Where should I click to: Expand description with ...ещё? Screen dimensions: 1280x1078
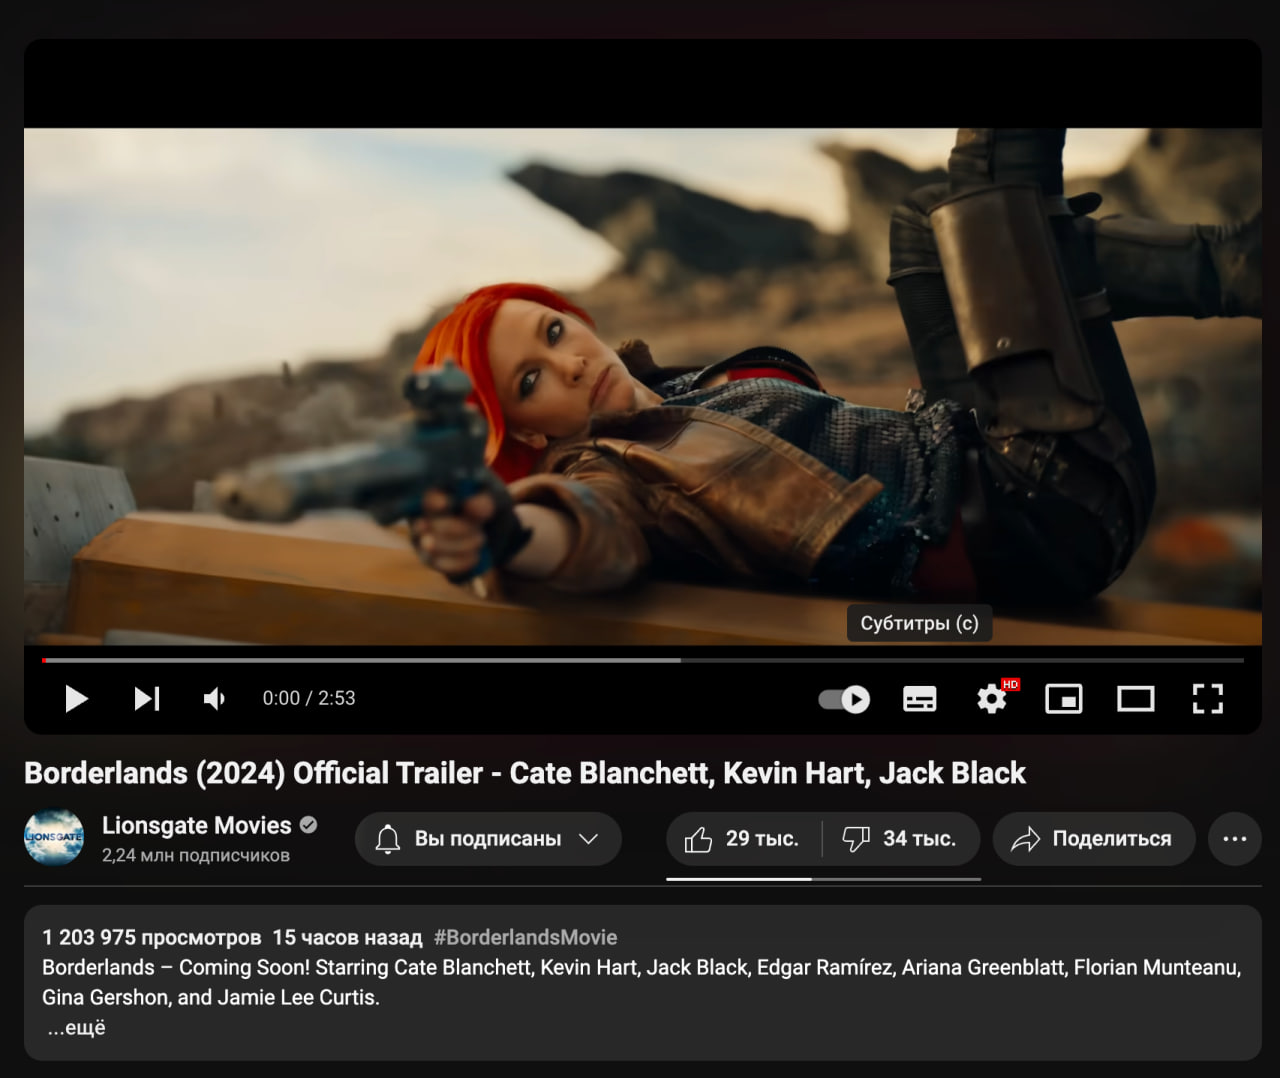[76, 1028]
